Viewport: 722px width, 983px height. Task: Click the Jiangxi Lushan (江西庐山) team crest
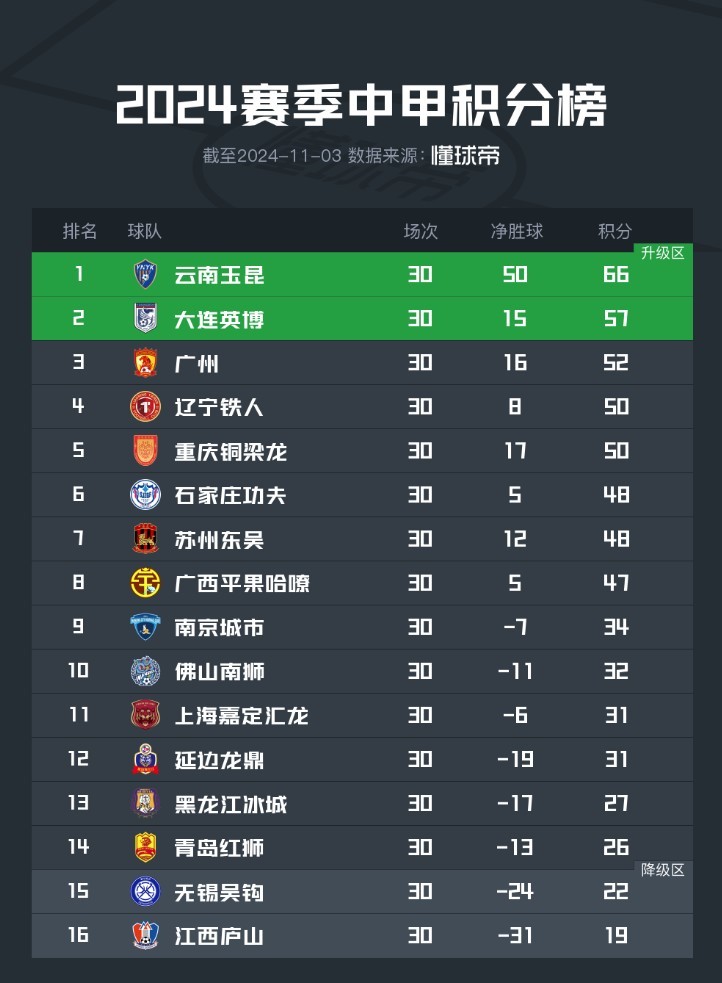coord(146,935)
